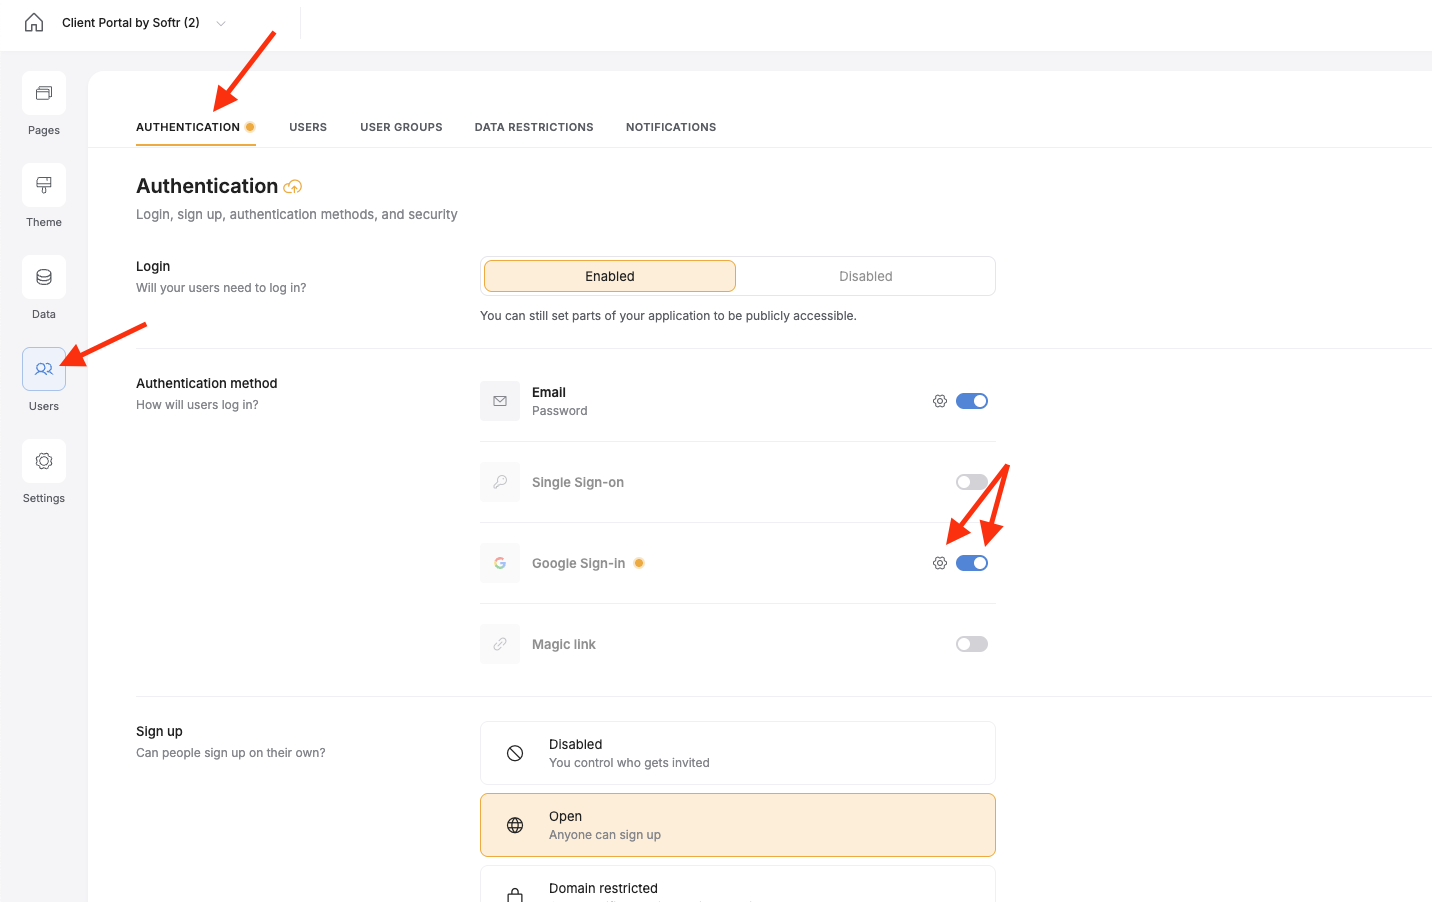Click the upgrade cloud icon beside Authentication heading
This screenshot has height=902, width=1432.
(292, 187)
